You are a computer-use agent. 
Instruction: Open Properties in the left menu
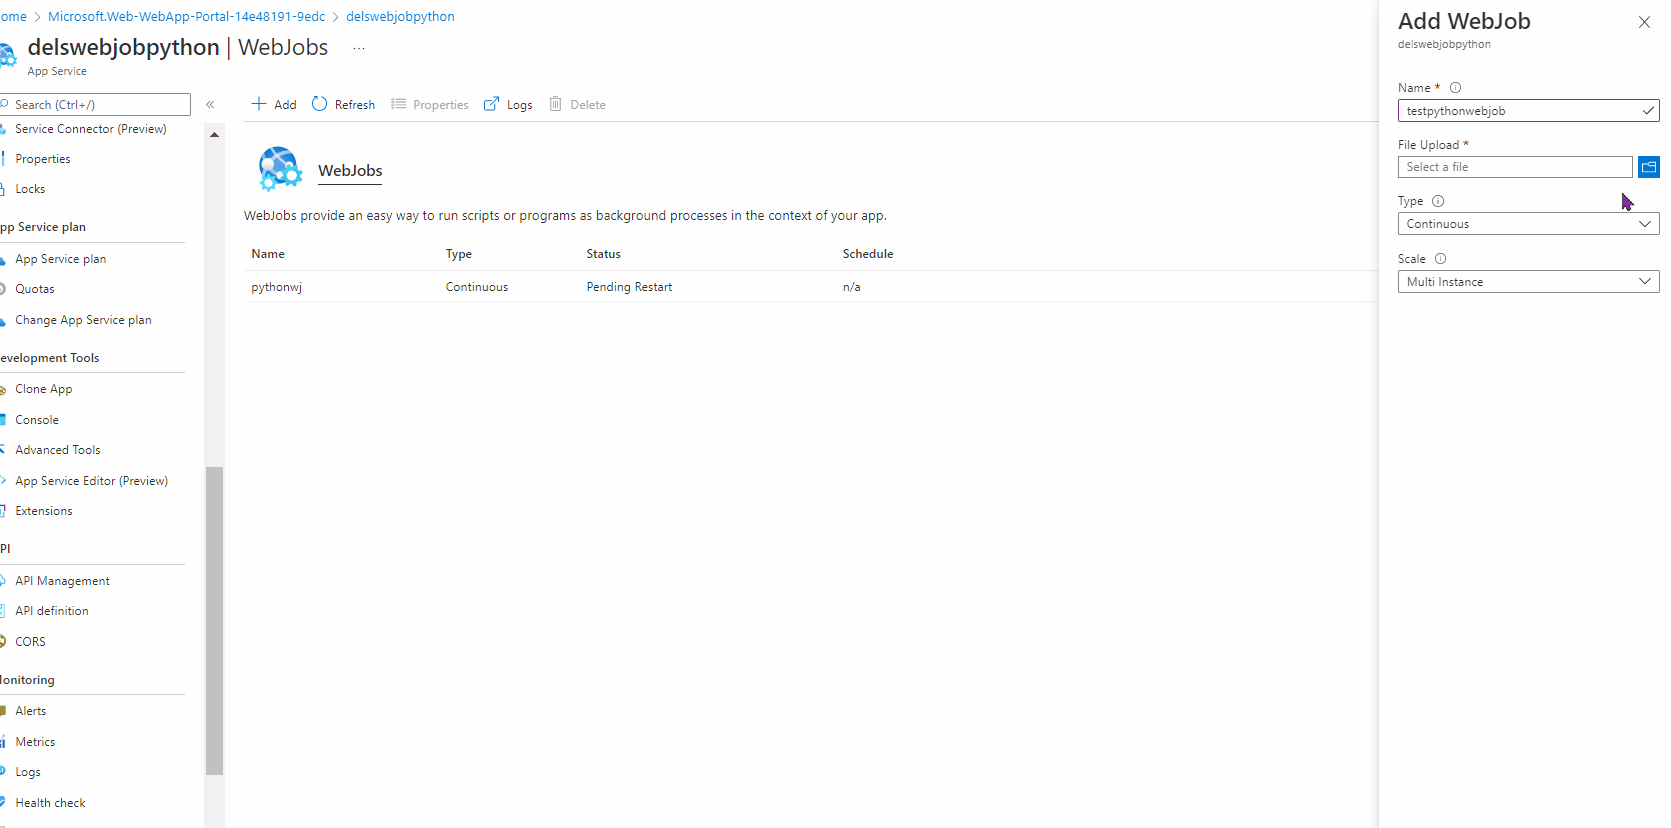(x=43, y=159)
